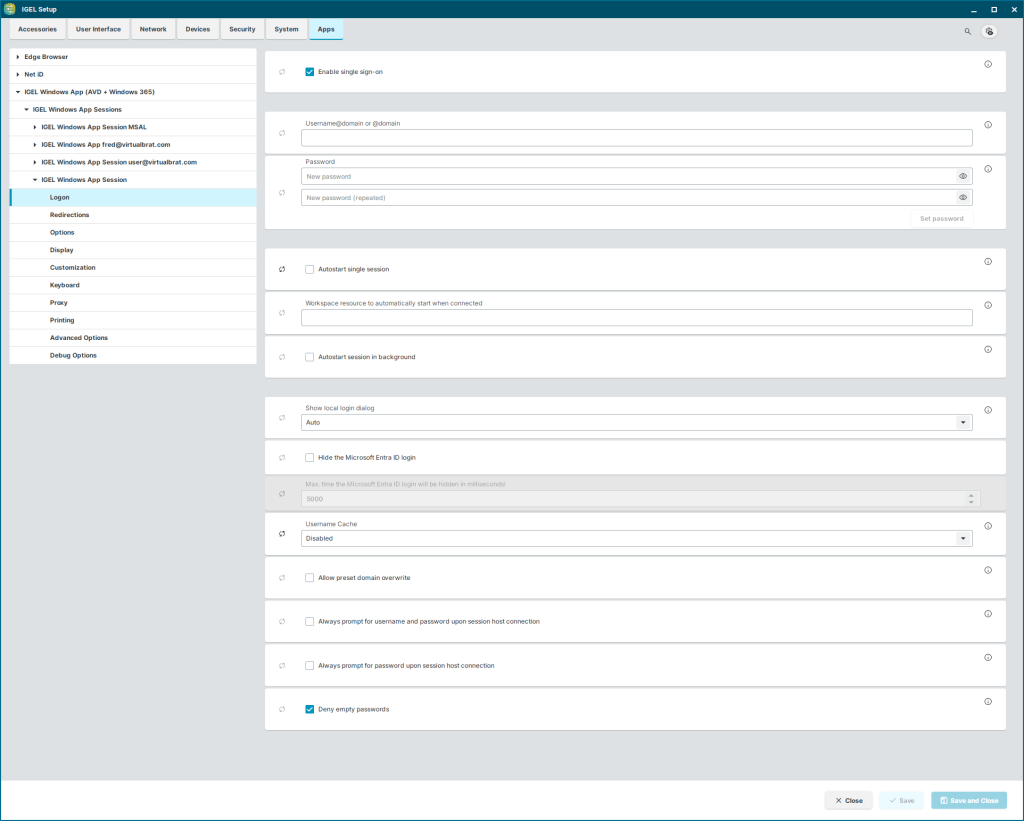Click the Username@domain input field
This screenshot has height=821, width=1024.
636,138
